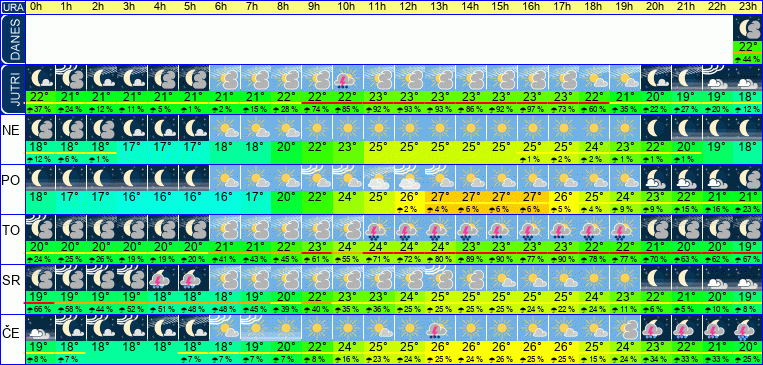Click the moon icon at PO 0h
Viewport: 763px width, 365px height.
point(40,178)
